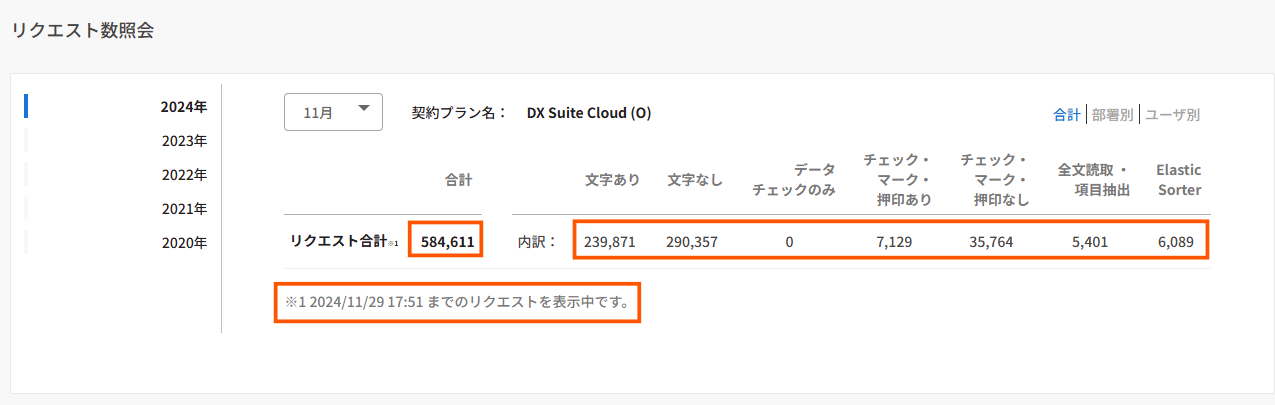Switch to 部署別 breakdown view

(x=1112, y=114)
